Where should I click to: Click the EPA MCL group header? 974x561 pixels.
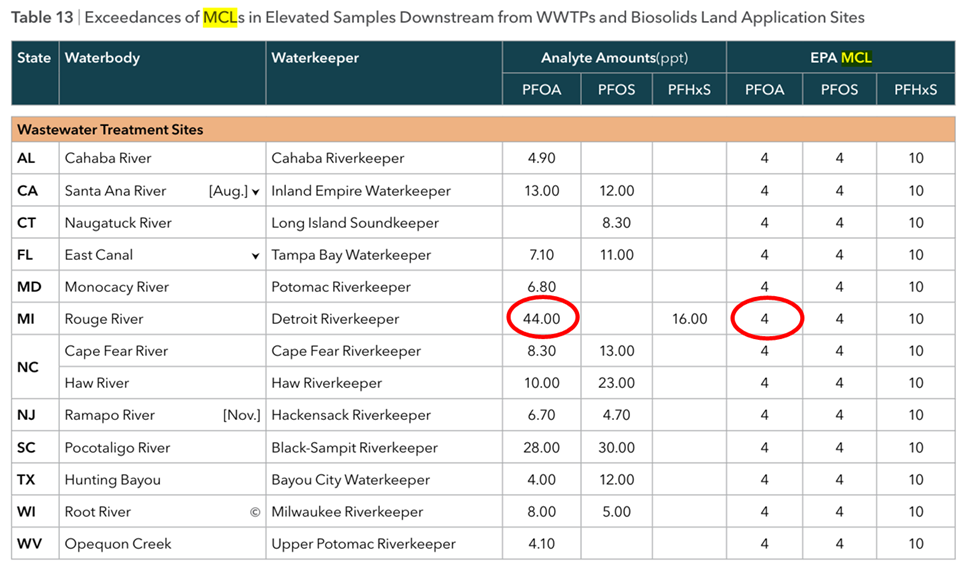point(840,58)
